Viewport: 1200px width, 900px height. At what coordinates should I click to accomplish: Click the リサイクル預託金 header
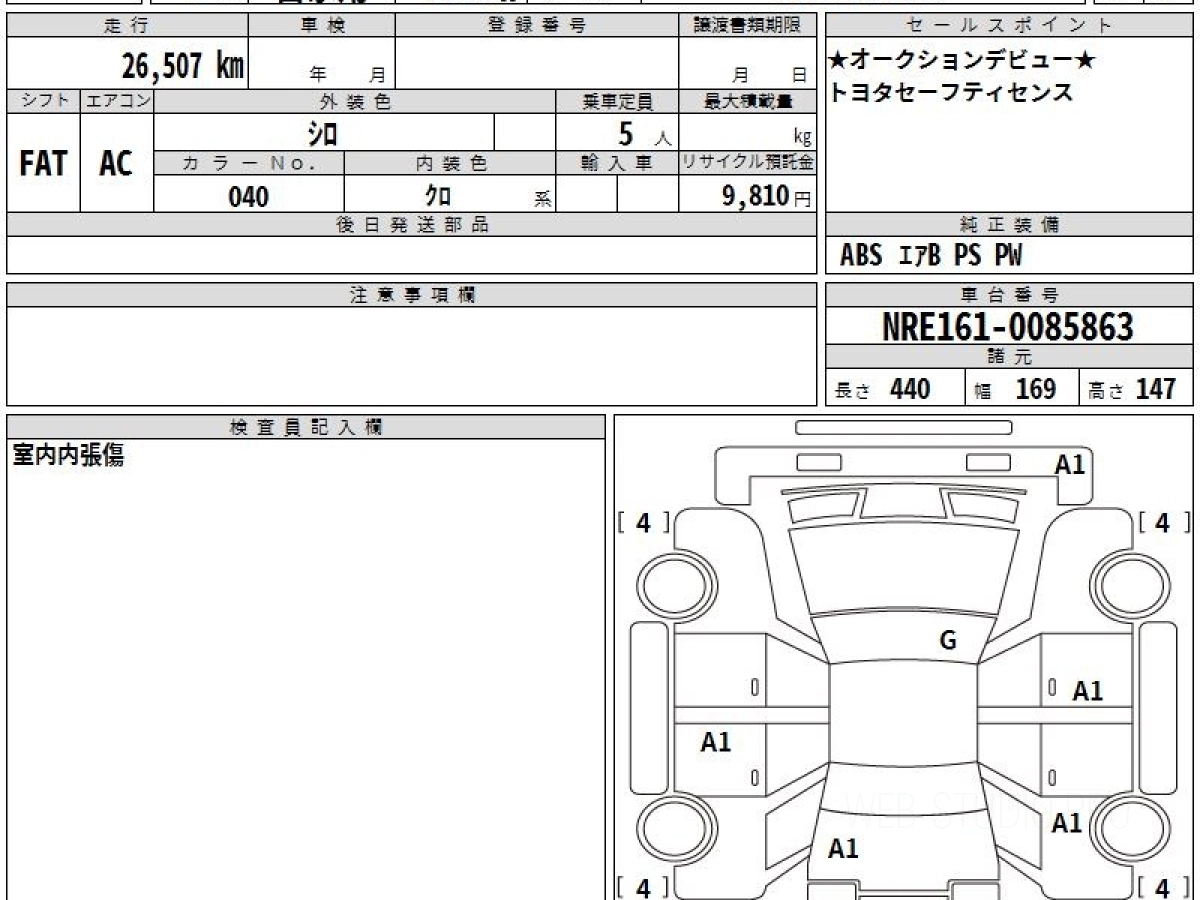[747, 163]
